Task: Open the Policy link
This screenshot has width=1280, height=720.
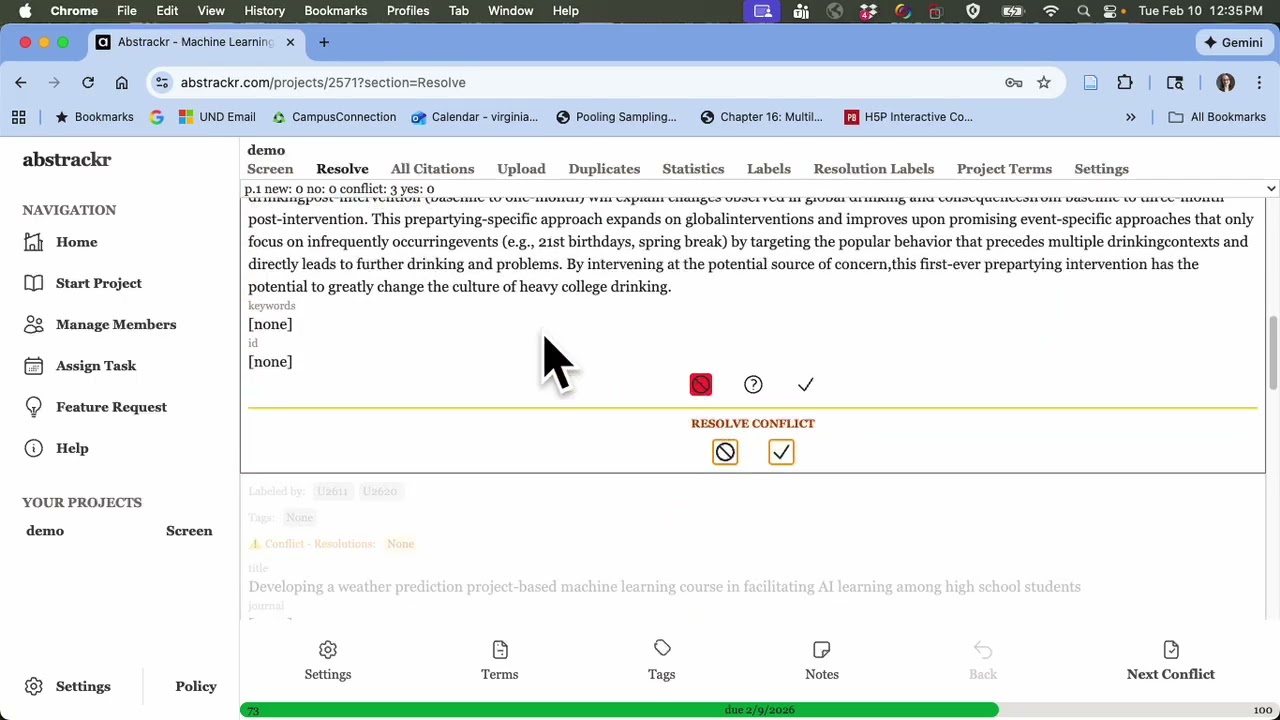Action: click(196, 686)
